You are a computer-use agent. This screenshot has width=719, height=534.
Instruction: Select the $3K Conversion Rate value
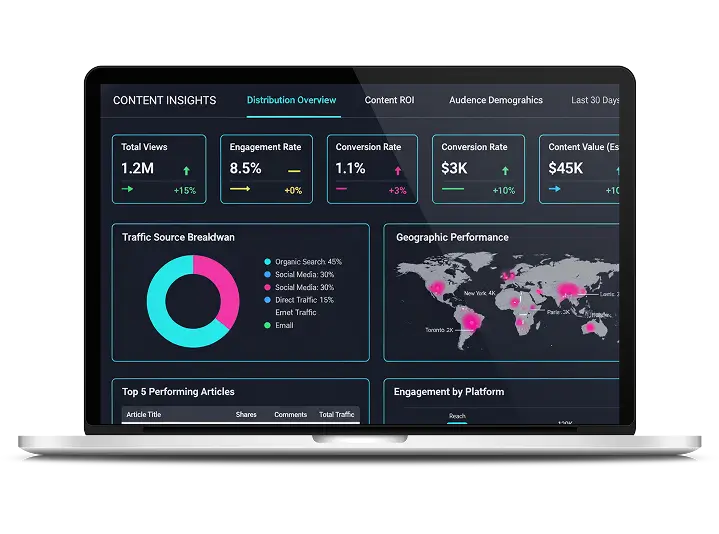[x=454, y=168]
